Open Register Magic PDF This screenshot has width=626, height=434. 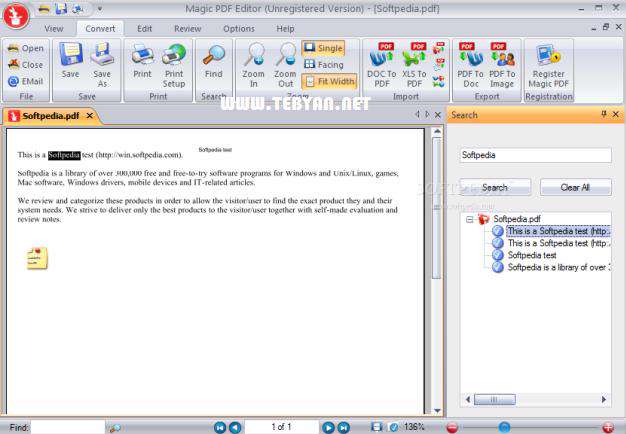coord(549,65)
